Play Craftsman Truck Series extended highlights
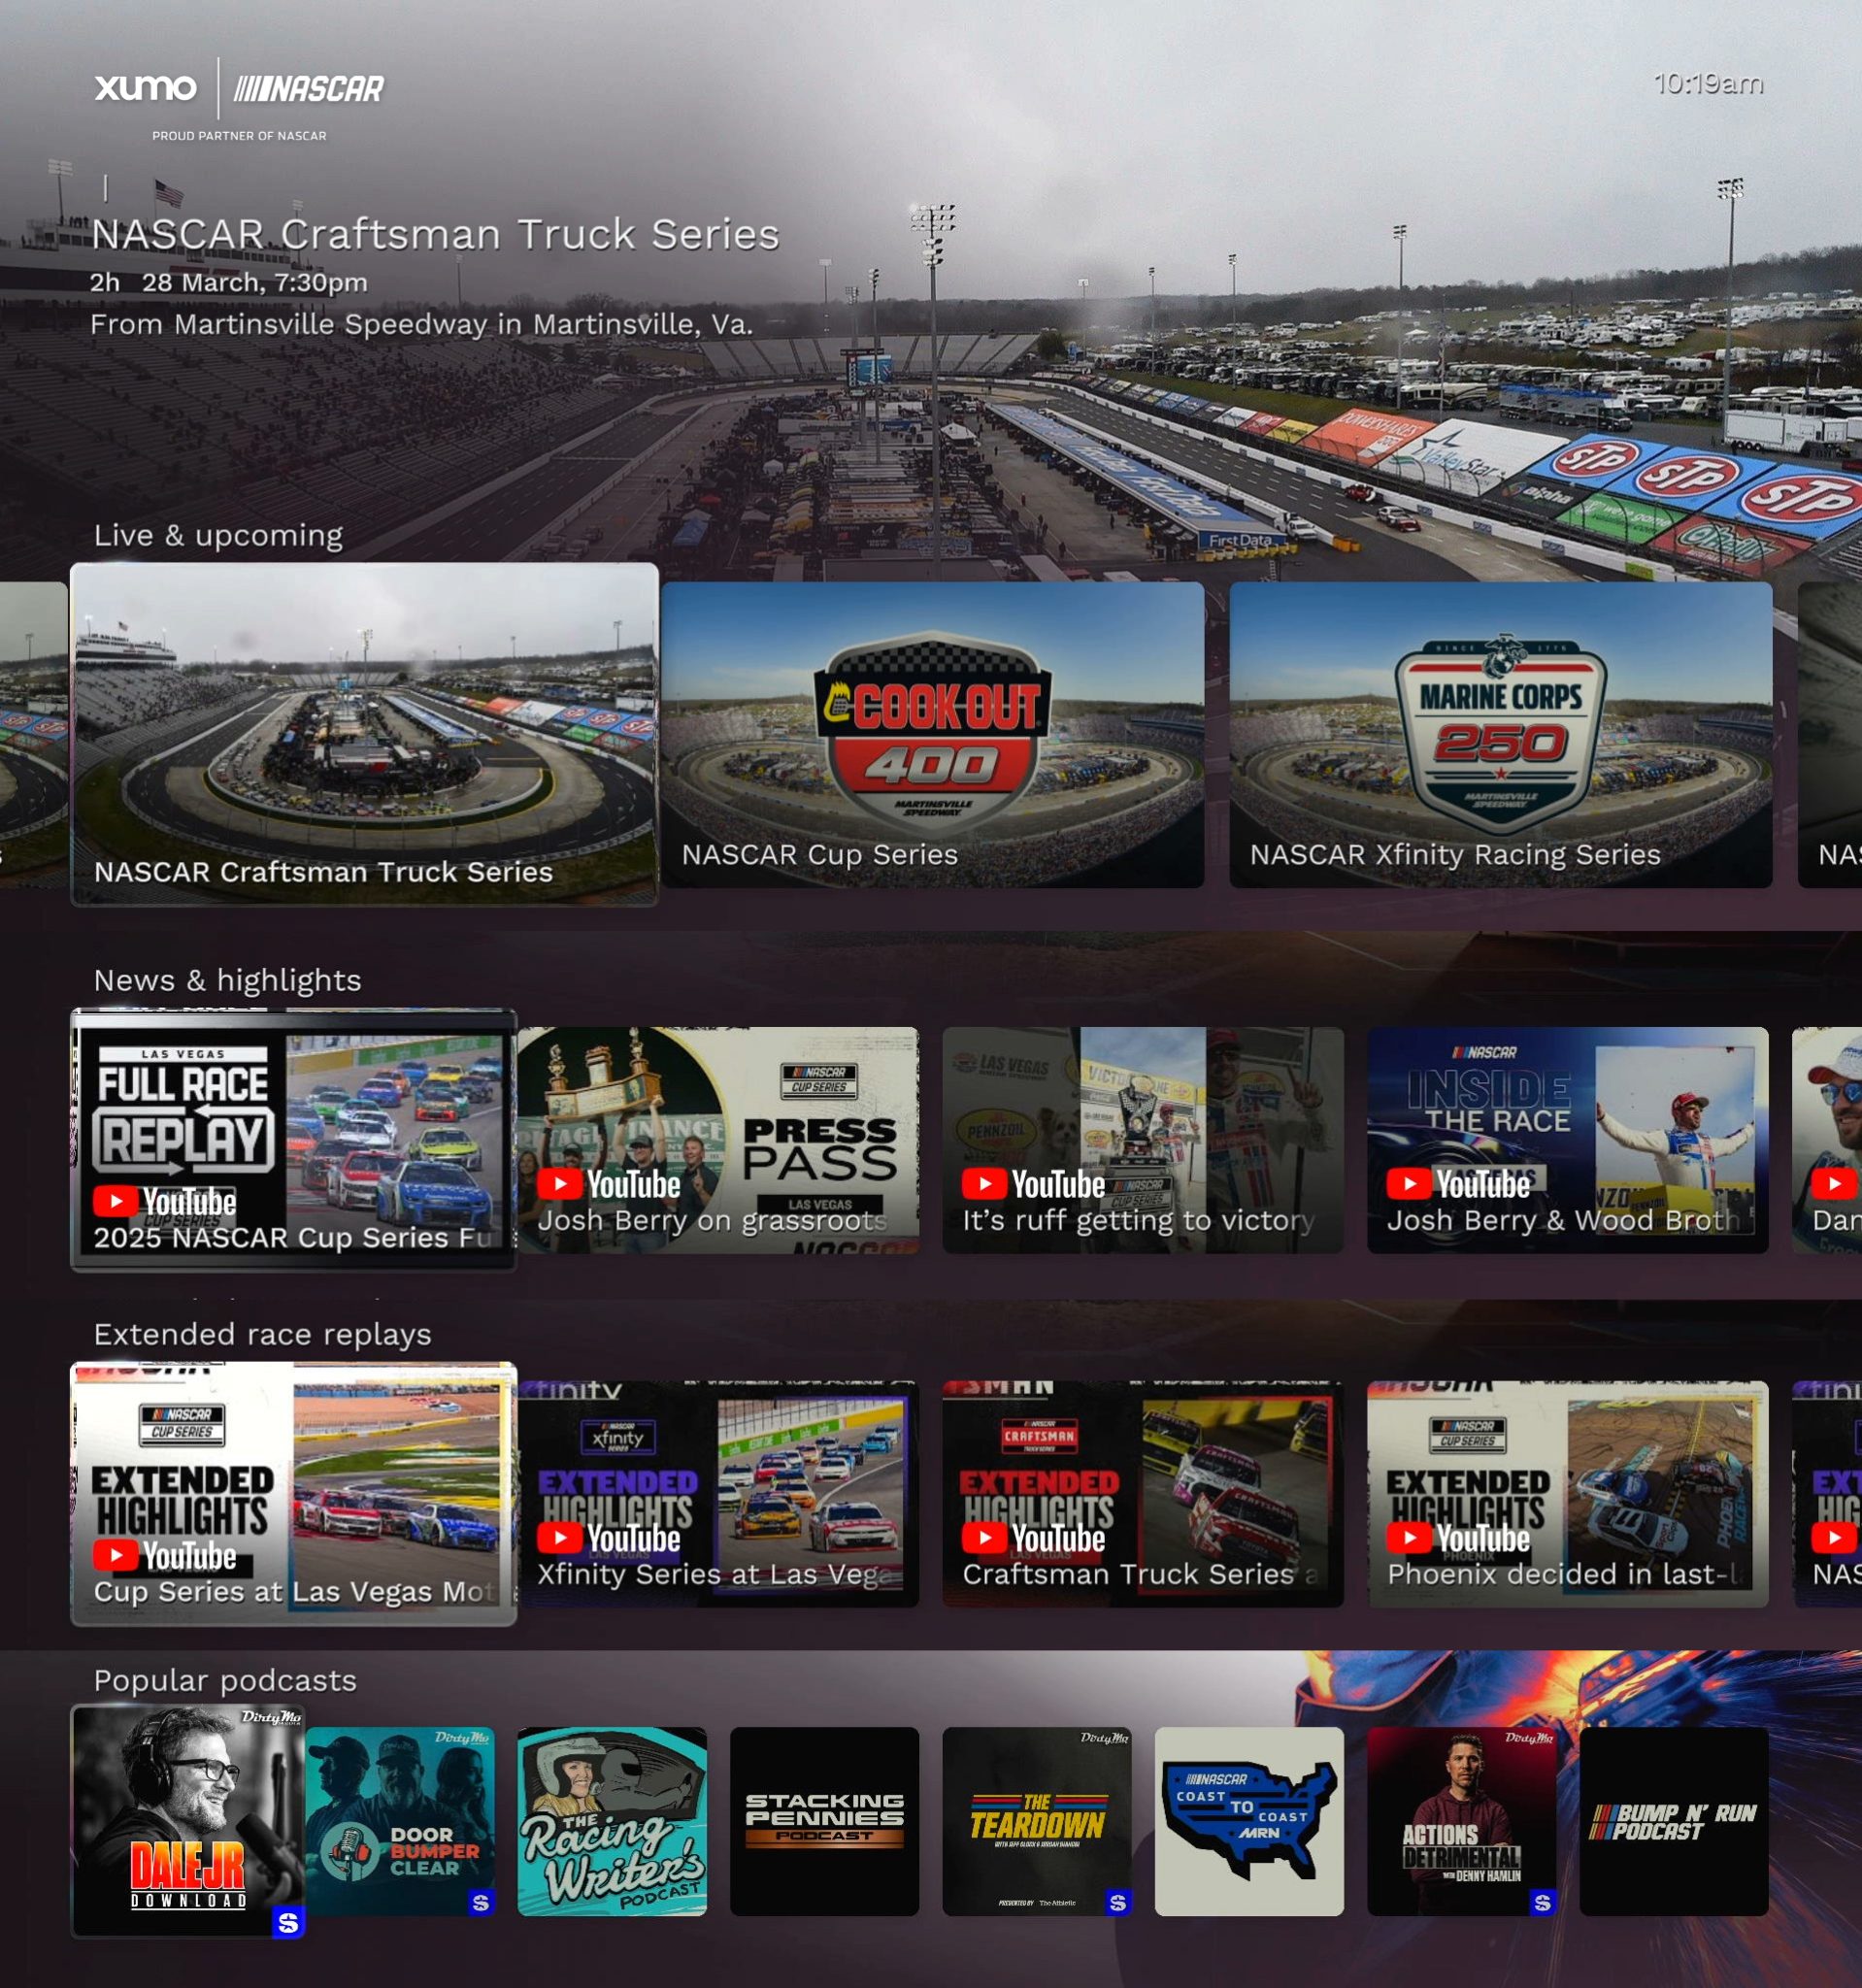The width and height of the screenshot is (1862, 1988). 1143,1494
